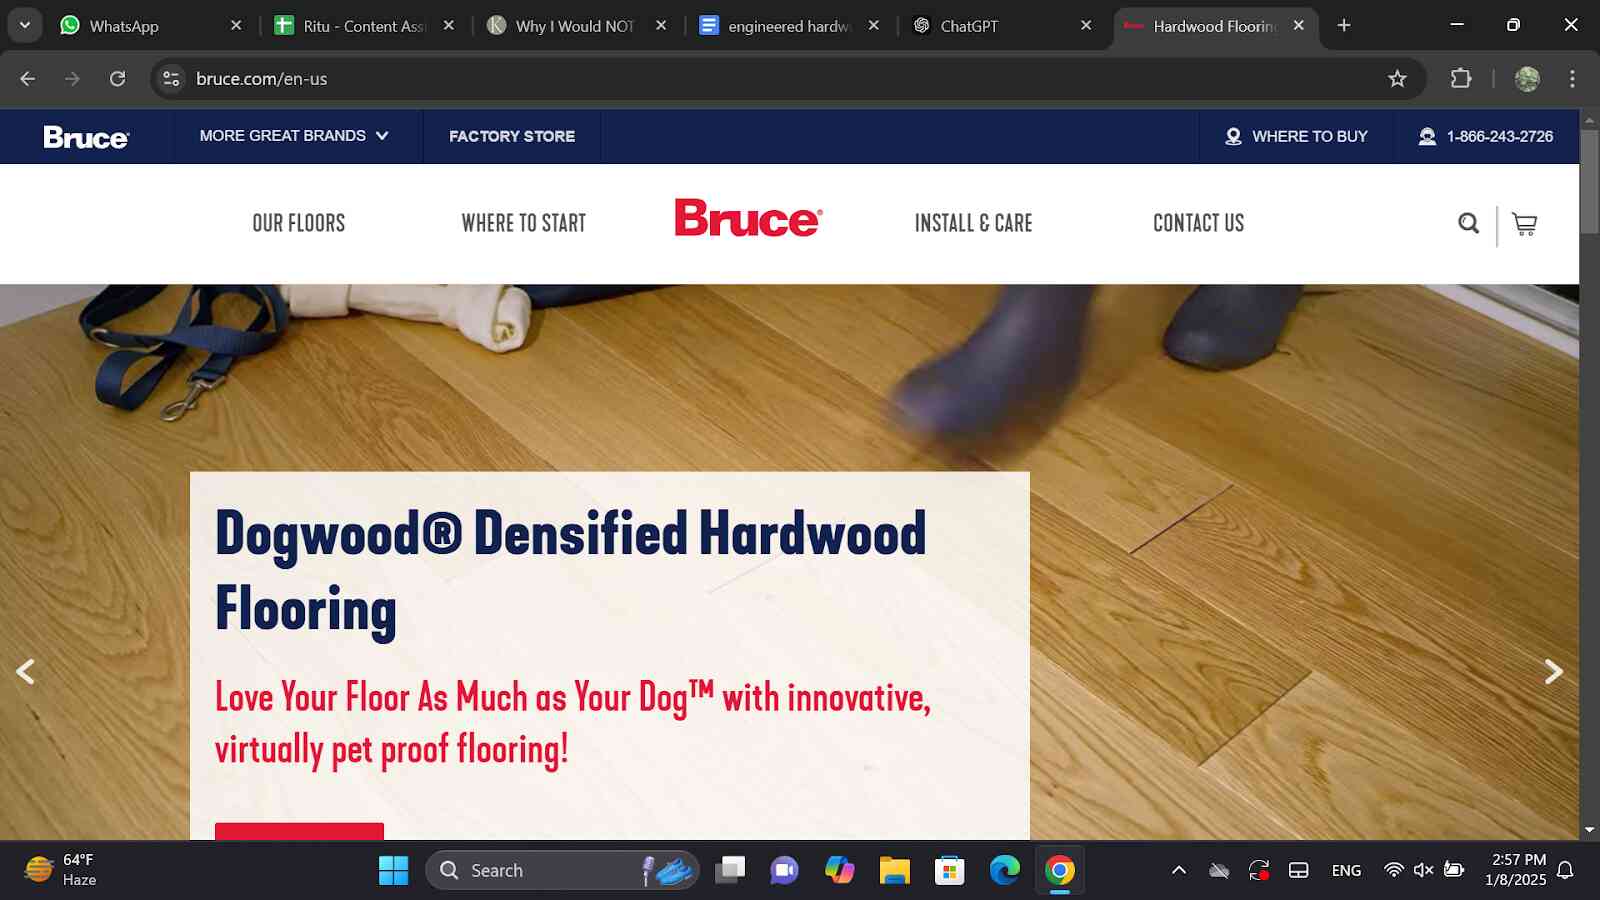Close the ChatGPT tab
Screen dimensions: 1600x900
pyautogui.click(x=1086, y=26)
